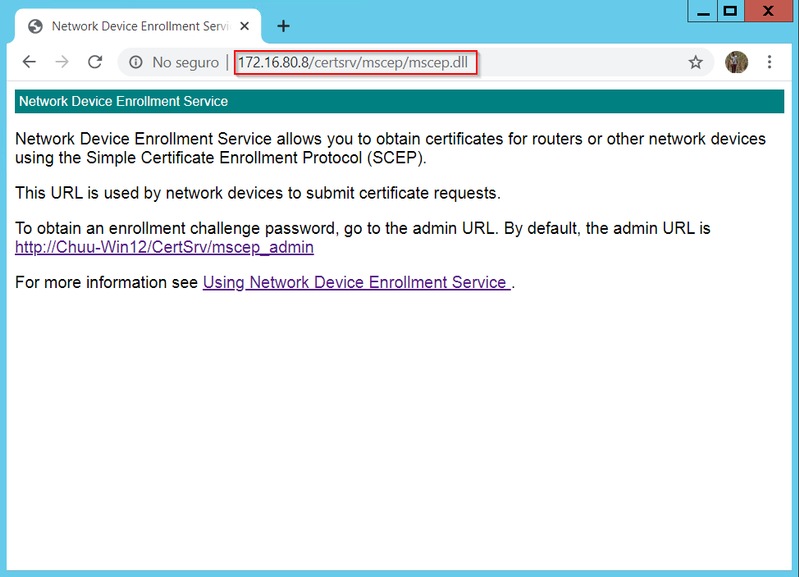This screenshot has height=577, width=799.
Task: Open site information via the circled-i icon
Action: pos(136,62)
